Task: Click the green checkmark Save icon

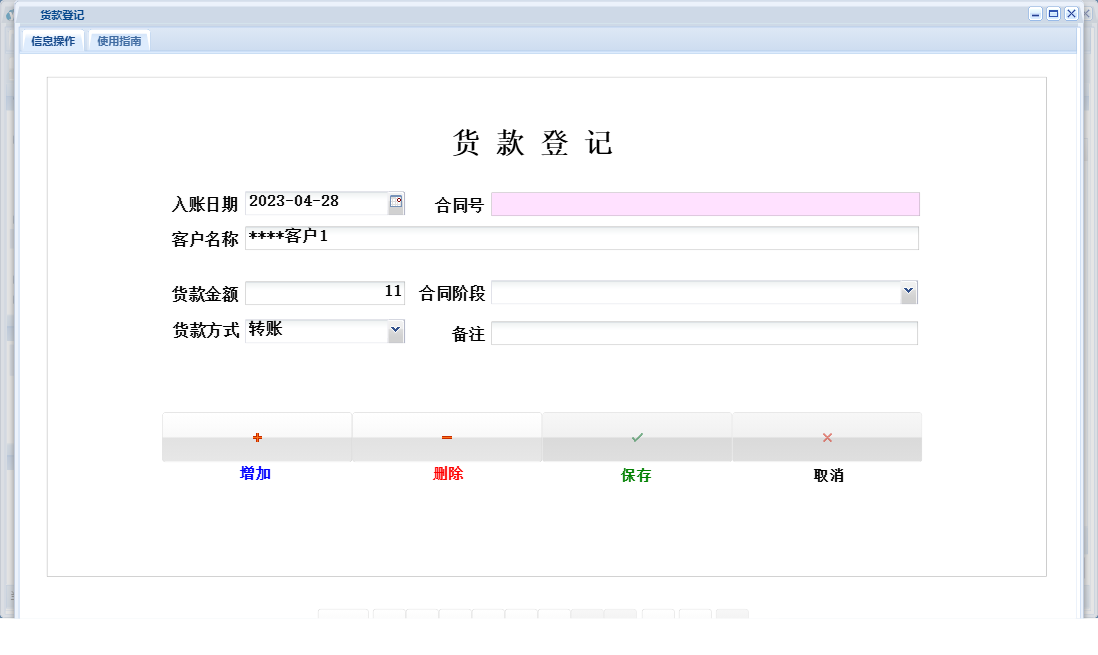Action: 636,436
